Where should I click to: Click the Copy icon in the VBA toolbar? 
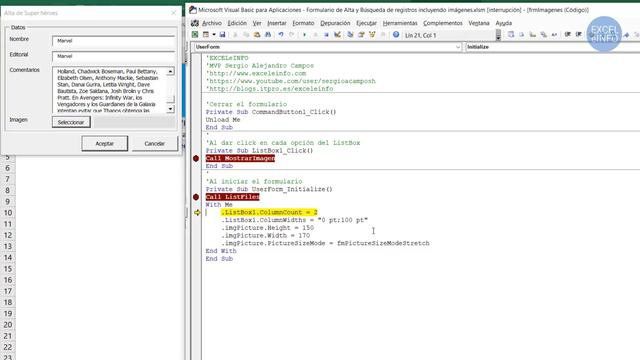coord(246,35)
